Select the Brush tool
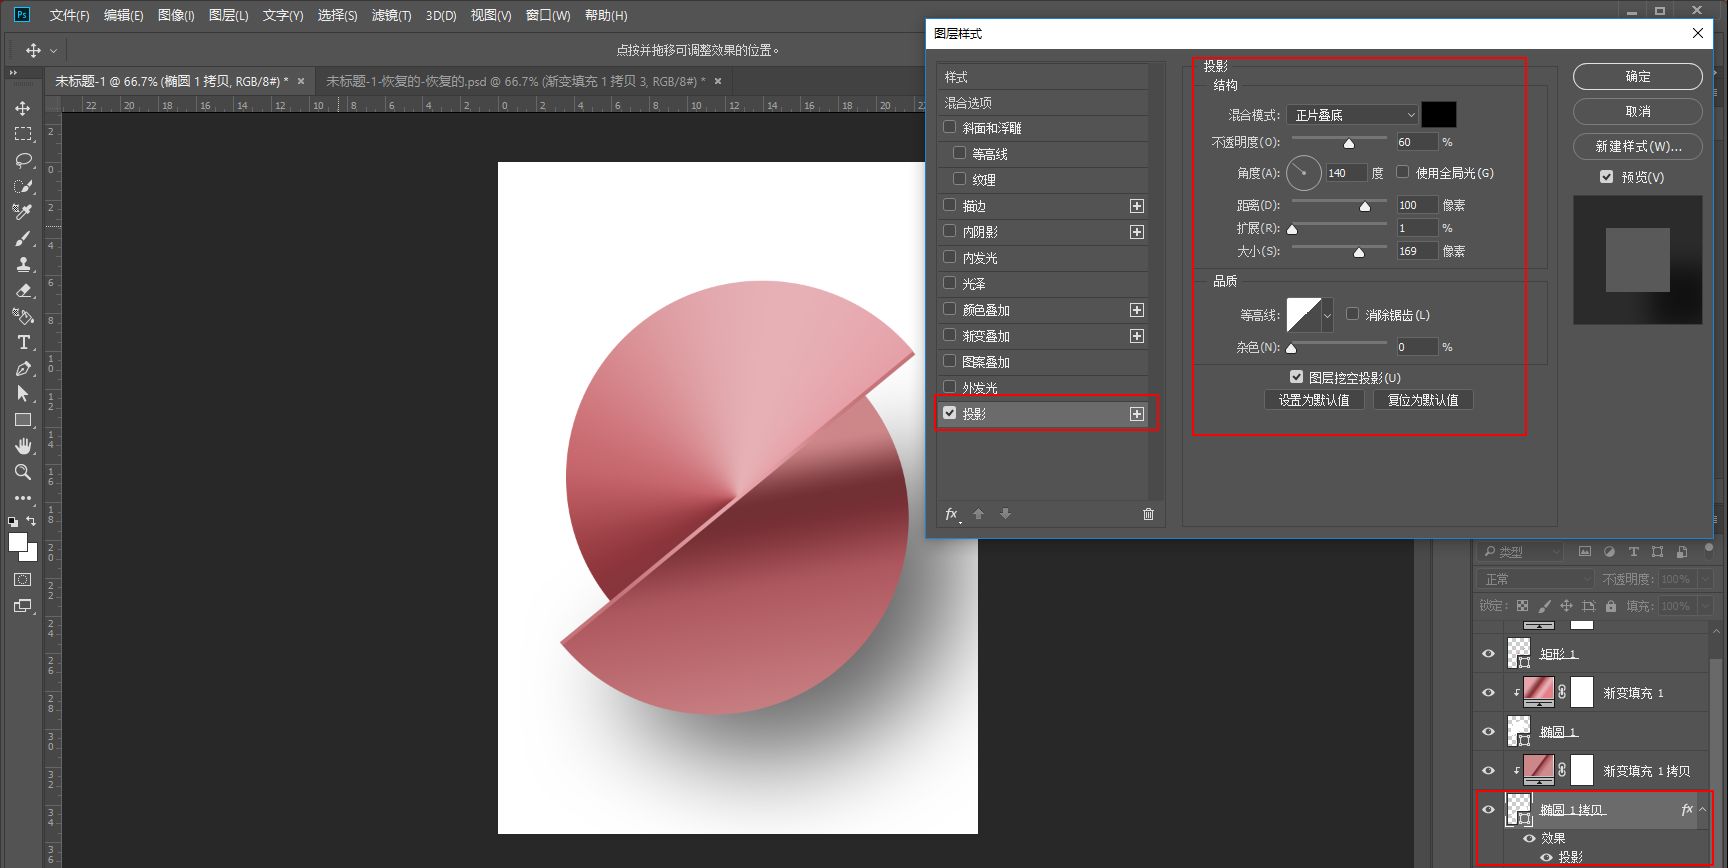This screenshot has width=1728, height=868. 23,238
